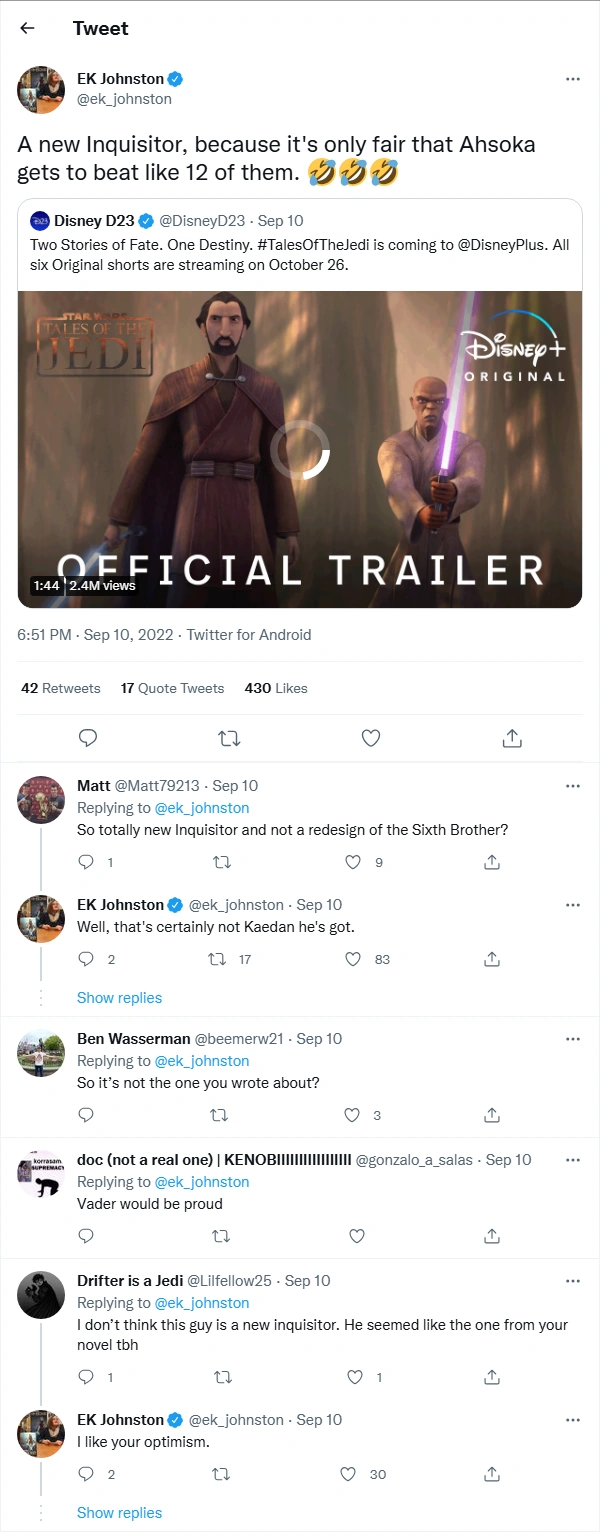Share the main tweet via share icon
600x1532 pixels.
[x=511, y=738]
